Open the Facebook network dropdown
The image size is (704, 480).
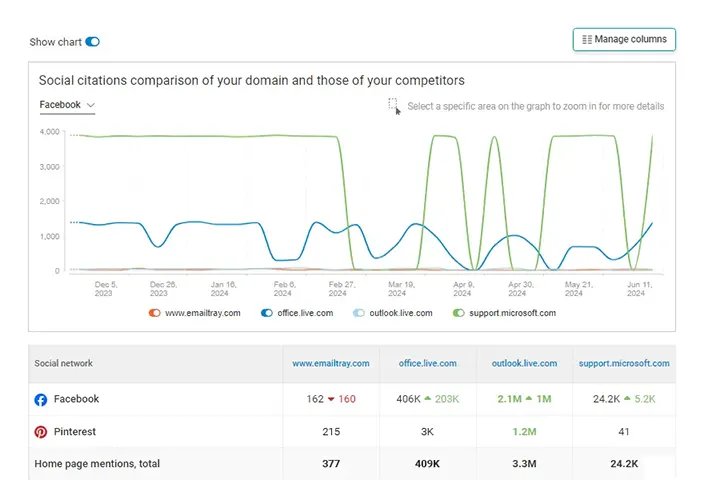(x=67, y=105)
